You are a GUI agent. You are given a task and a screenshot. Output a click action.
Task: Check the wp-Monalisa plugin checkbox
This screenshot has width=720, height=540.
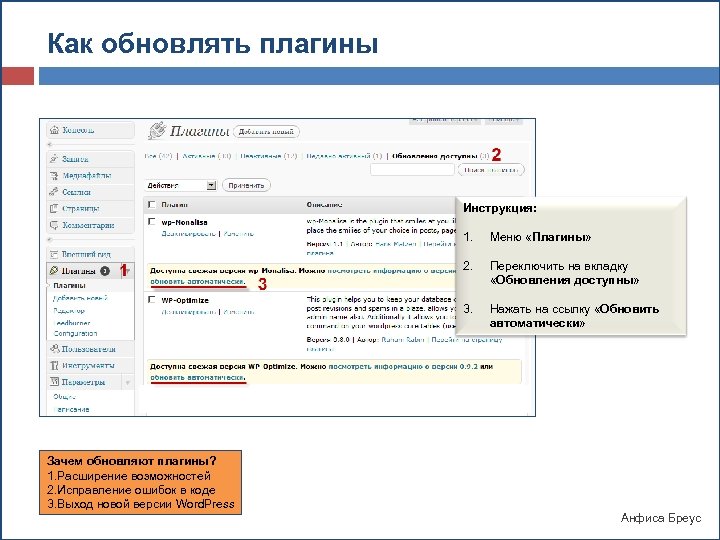tap(152, 222)
